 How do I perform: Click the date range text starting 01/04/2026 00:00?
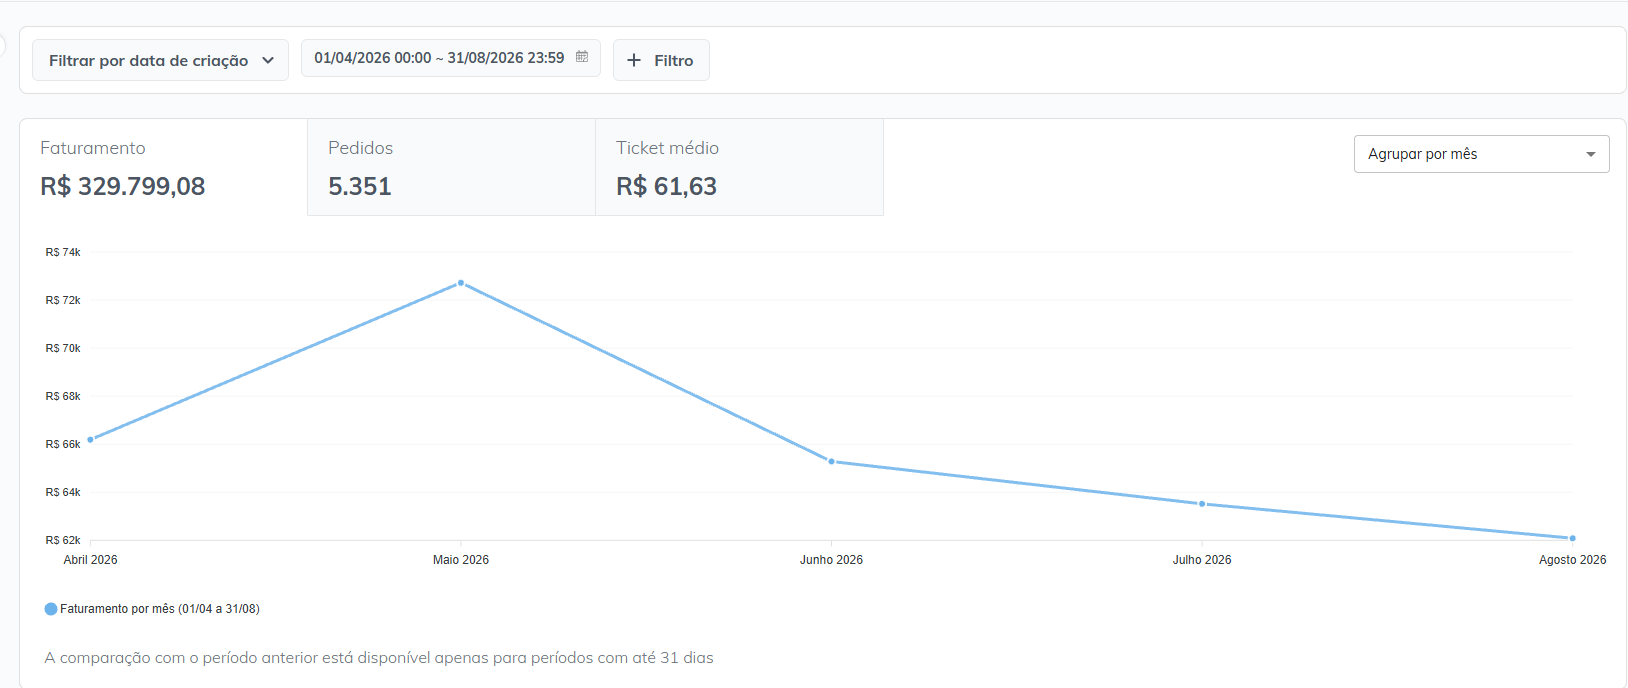click(x=439, y=58)
